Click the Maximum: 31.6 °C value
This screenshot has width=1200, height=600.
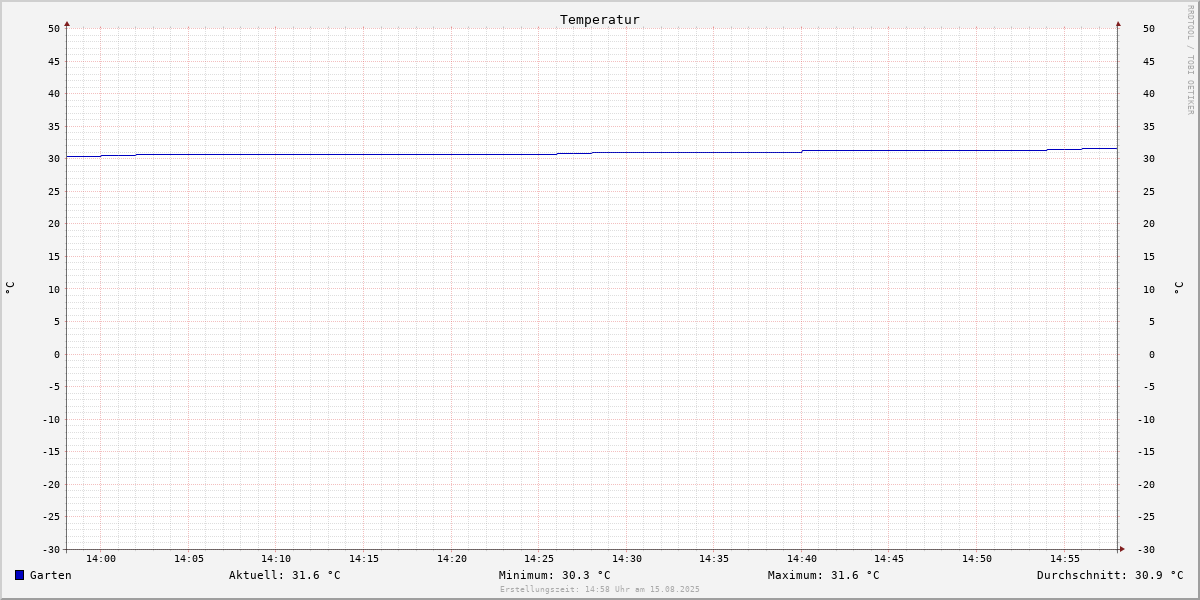[x=824, y=575]
